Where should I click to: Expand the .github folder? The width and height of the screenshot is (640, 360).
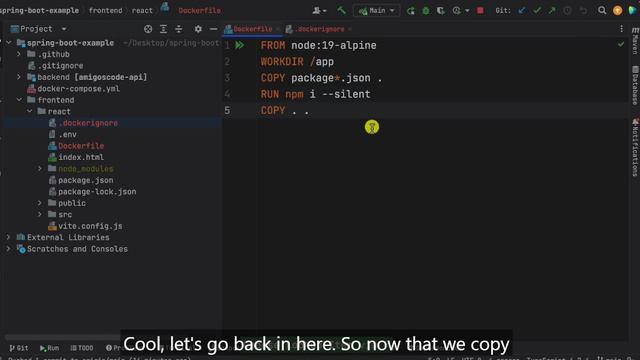coord(19,54)
